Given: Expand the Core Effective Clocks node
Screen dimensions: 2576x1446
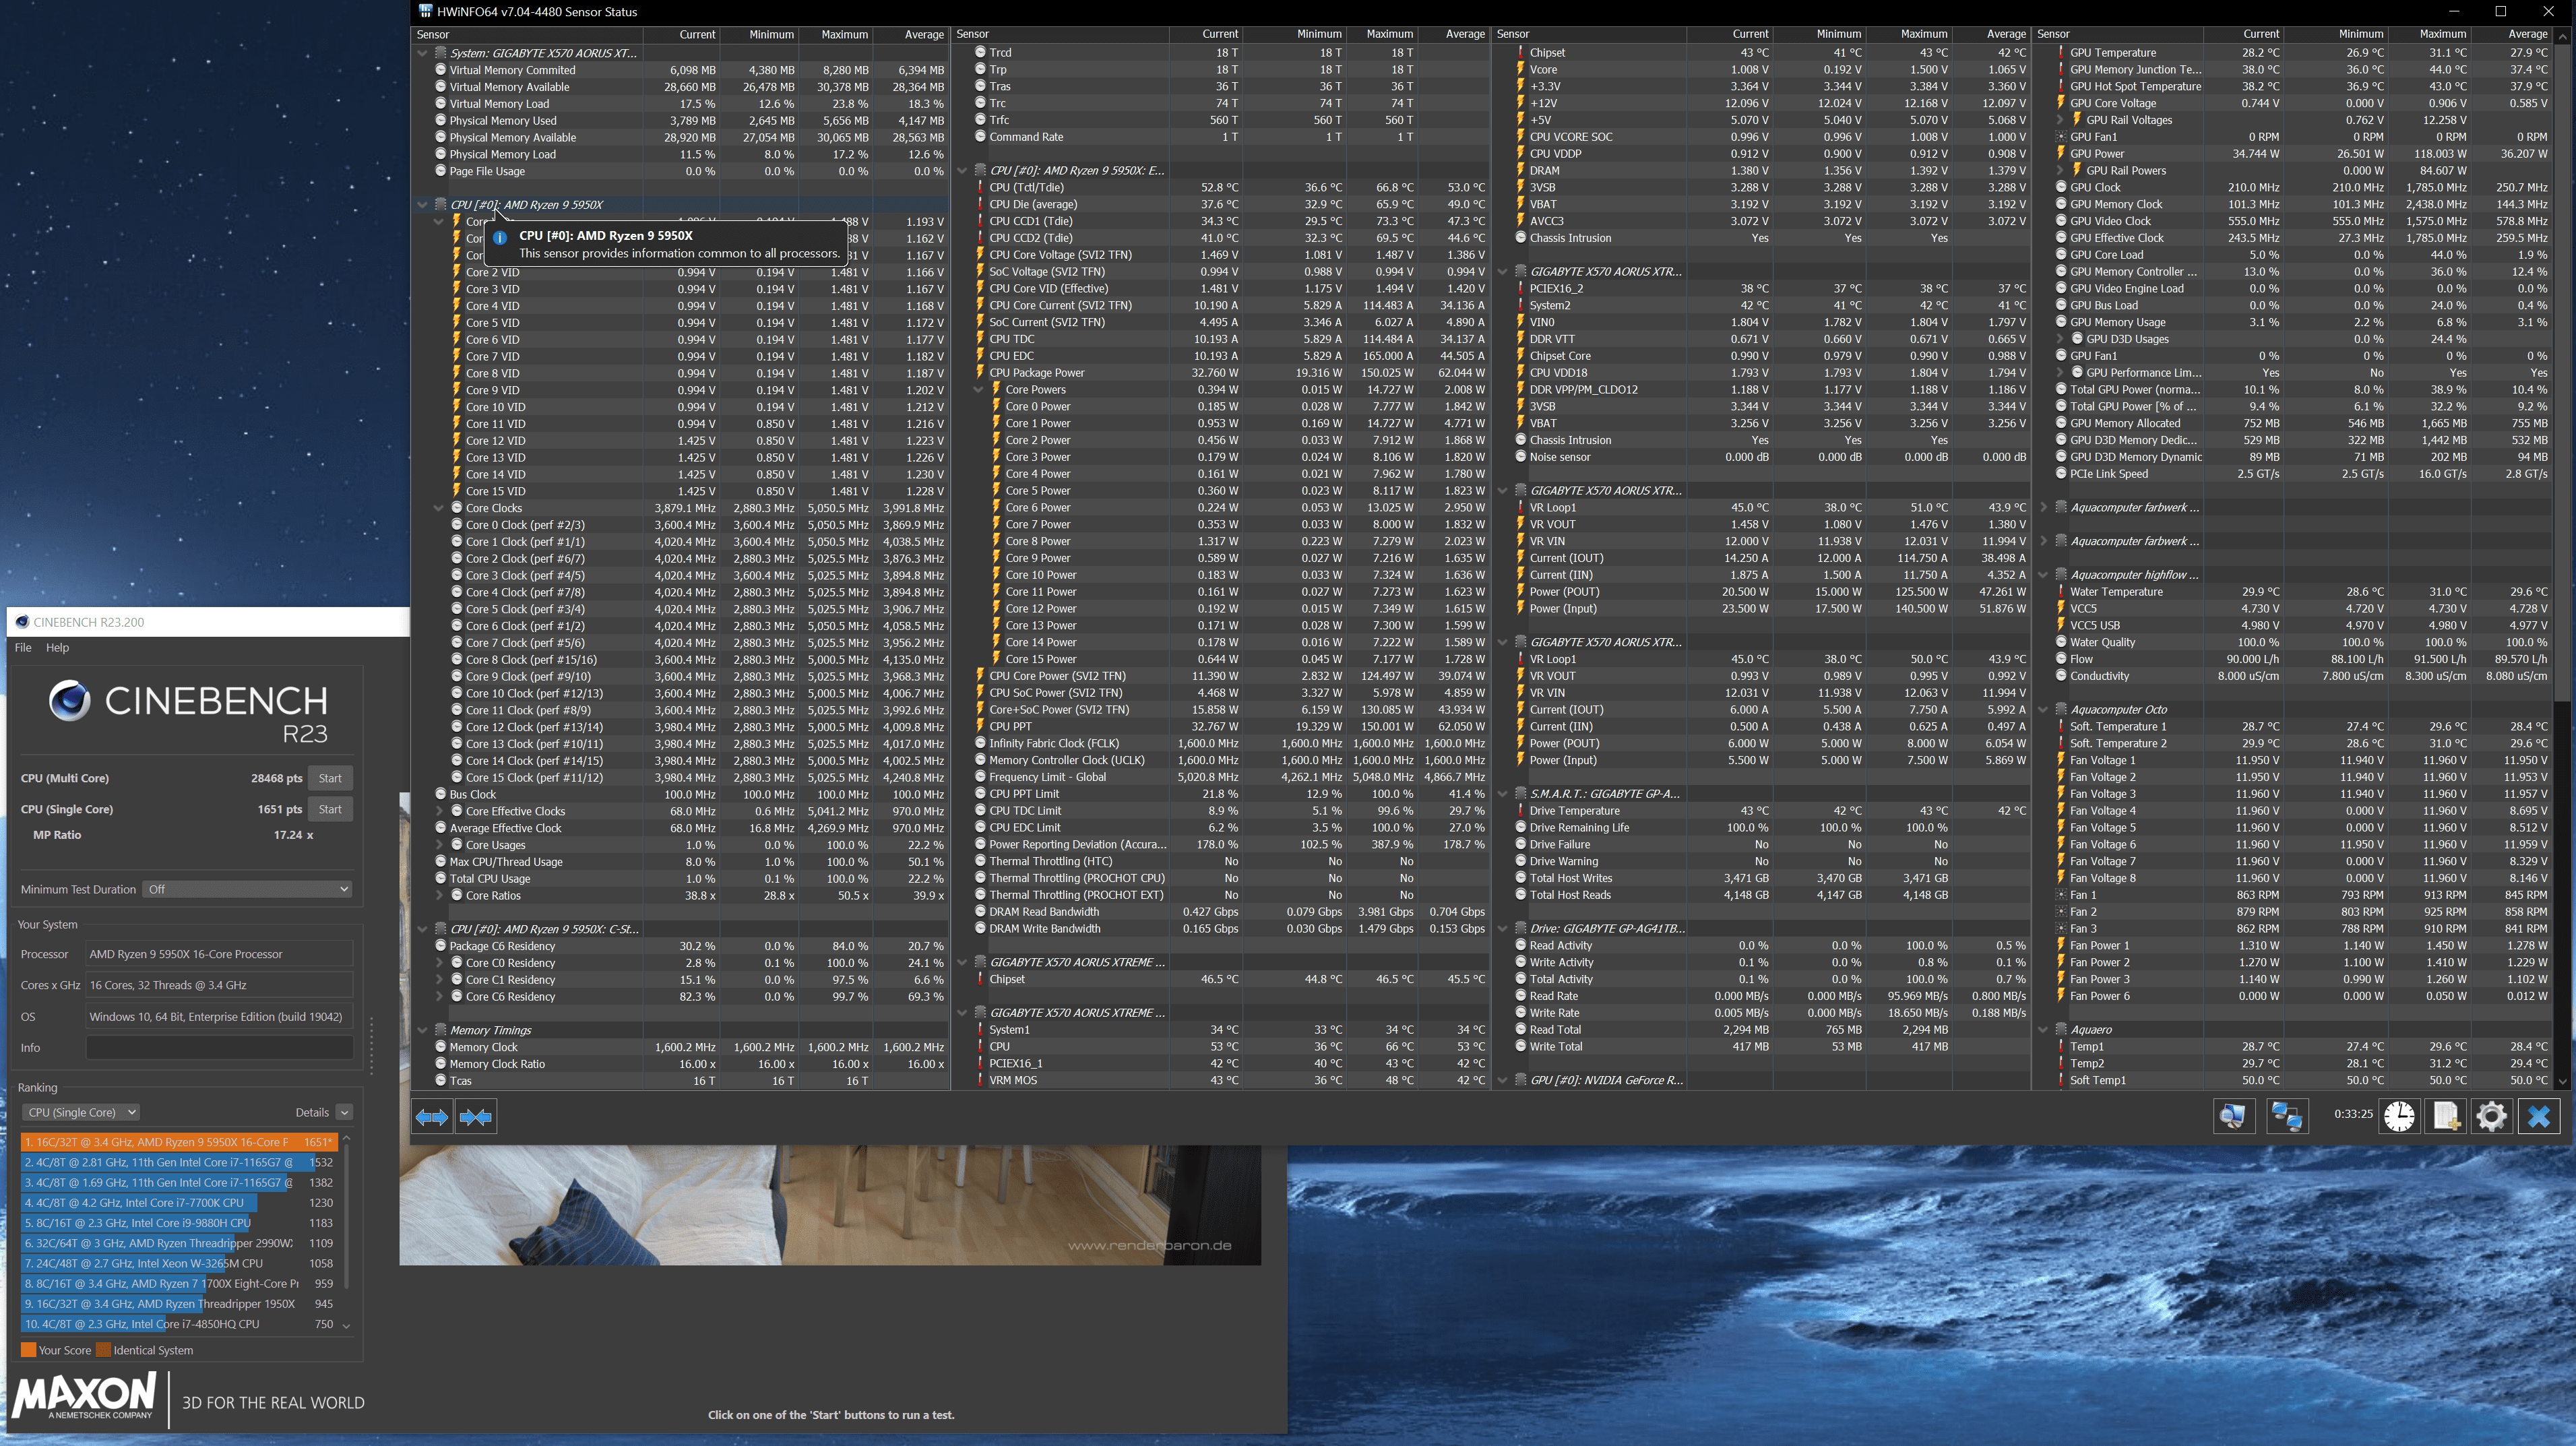Looking at the screenshot, I should pos(438,811).
